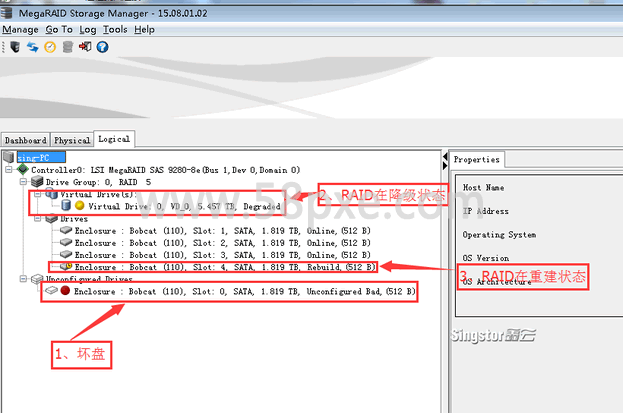
Task: Open help via blue question mark icon
Action: (x=103, y=47)
